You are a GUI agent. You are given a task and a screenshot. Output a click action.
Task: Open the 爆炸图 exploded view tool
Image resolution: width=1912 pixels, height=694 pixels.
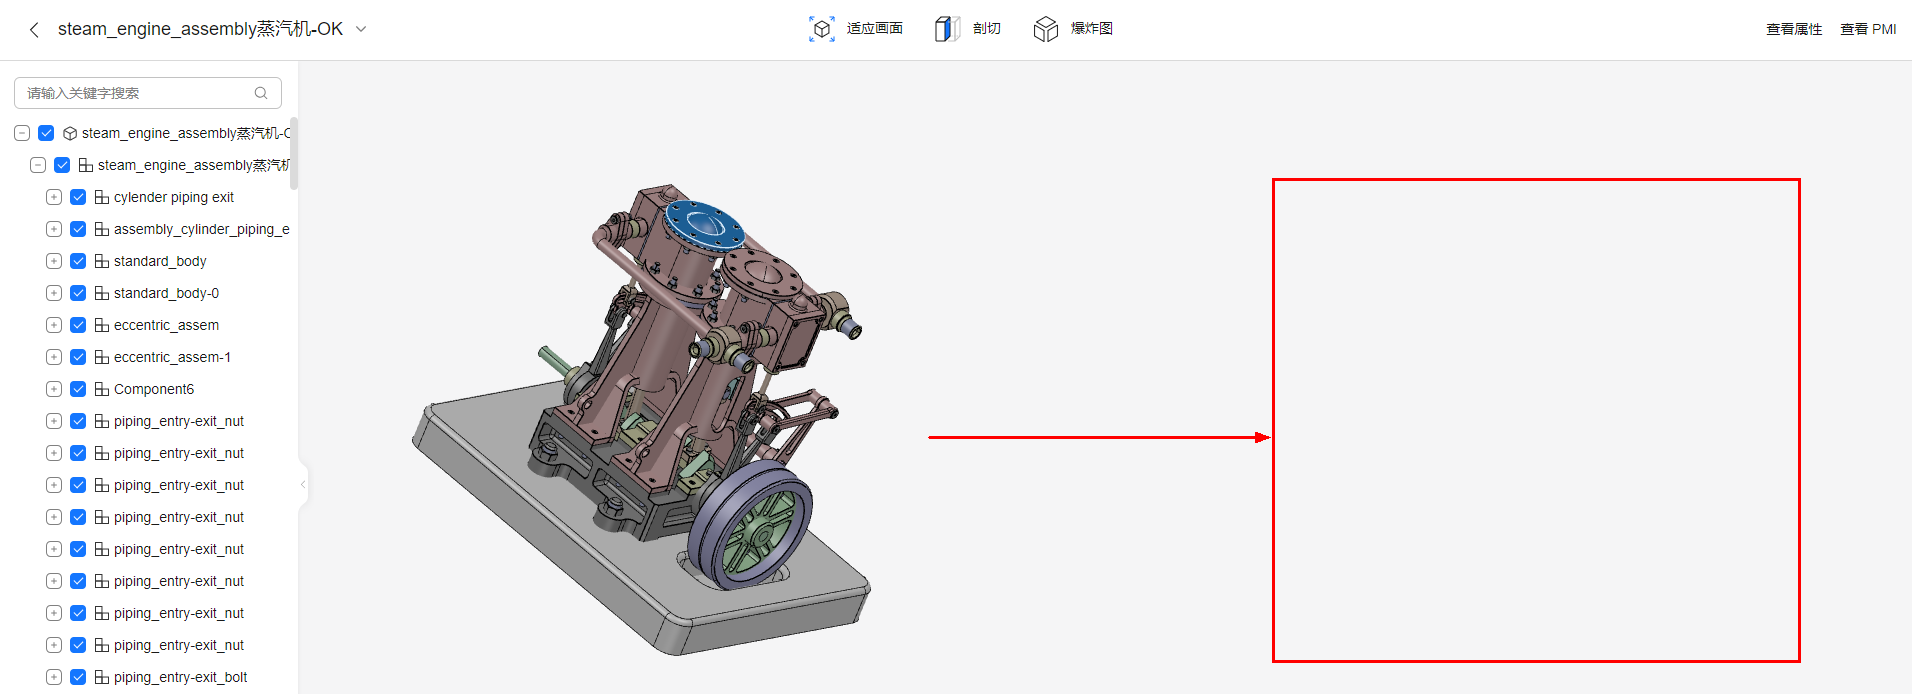tap(1073, 29)
